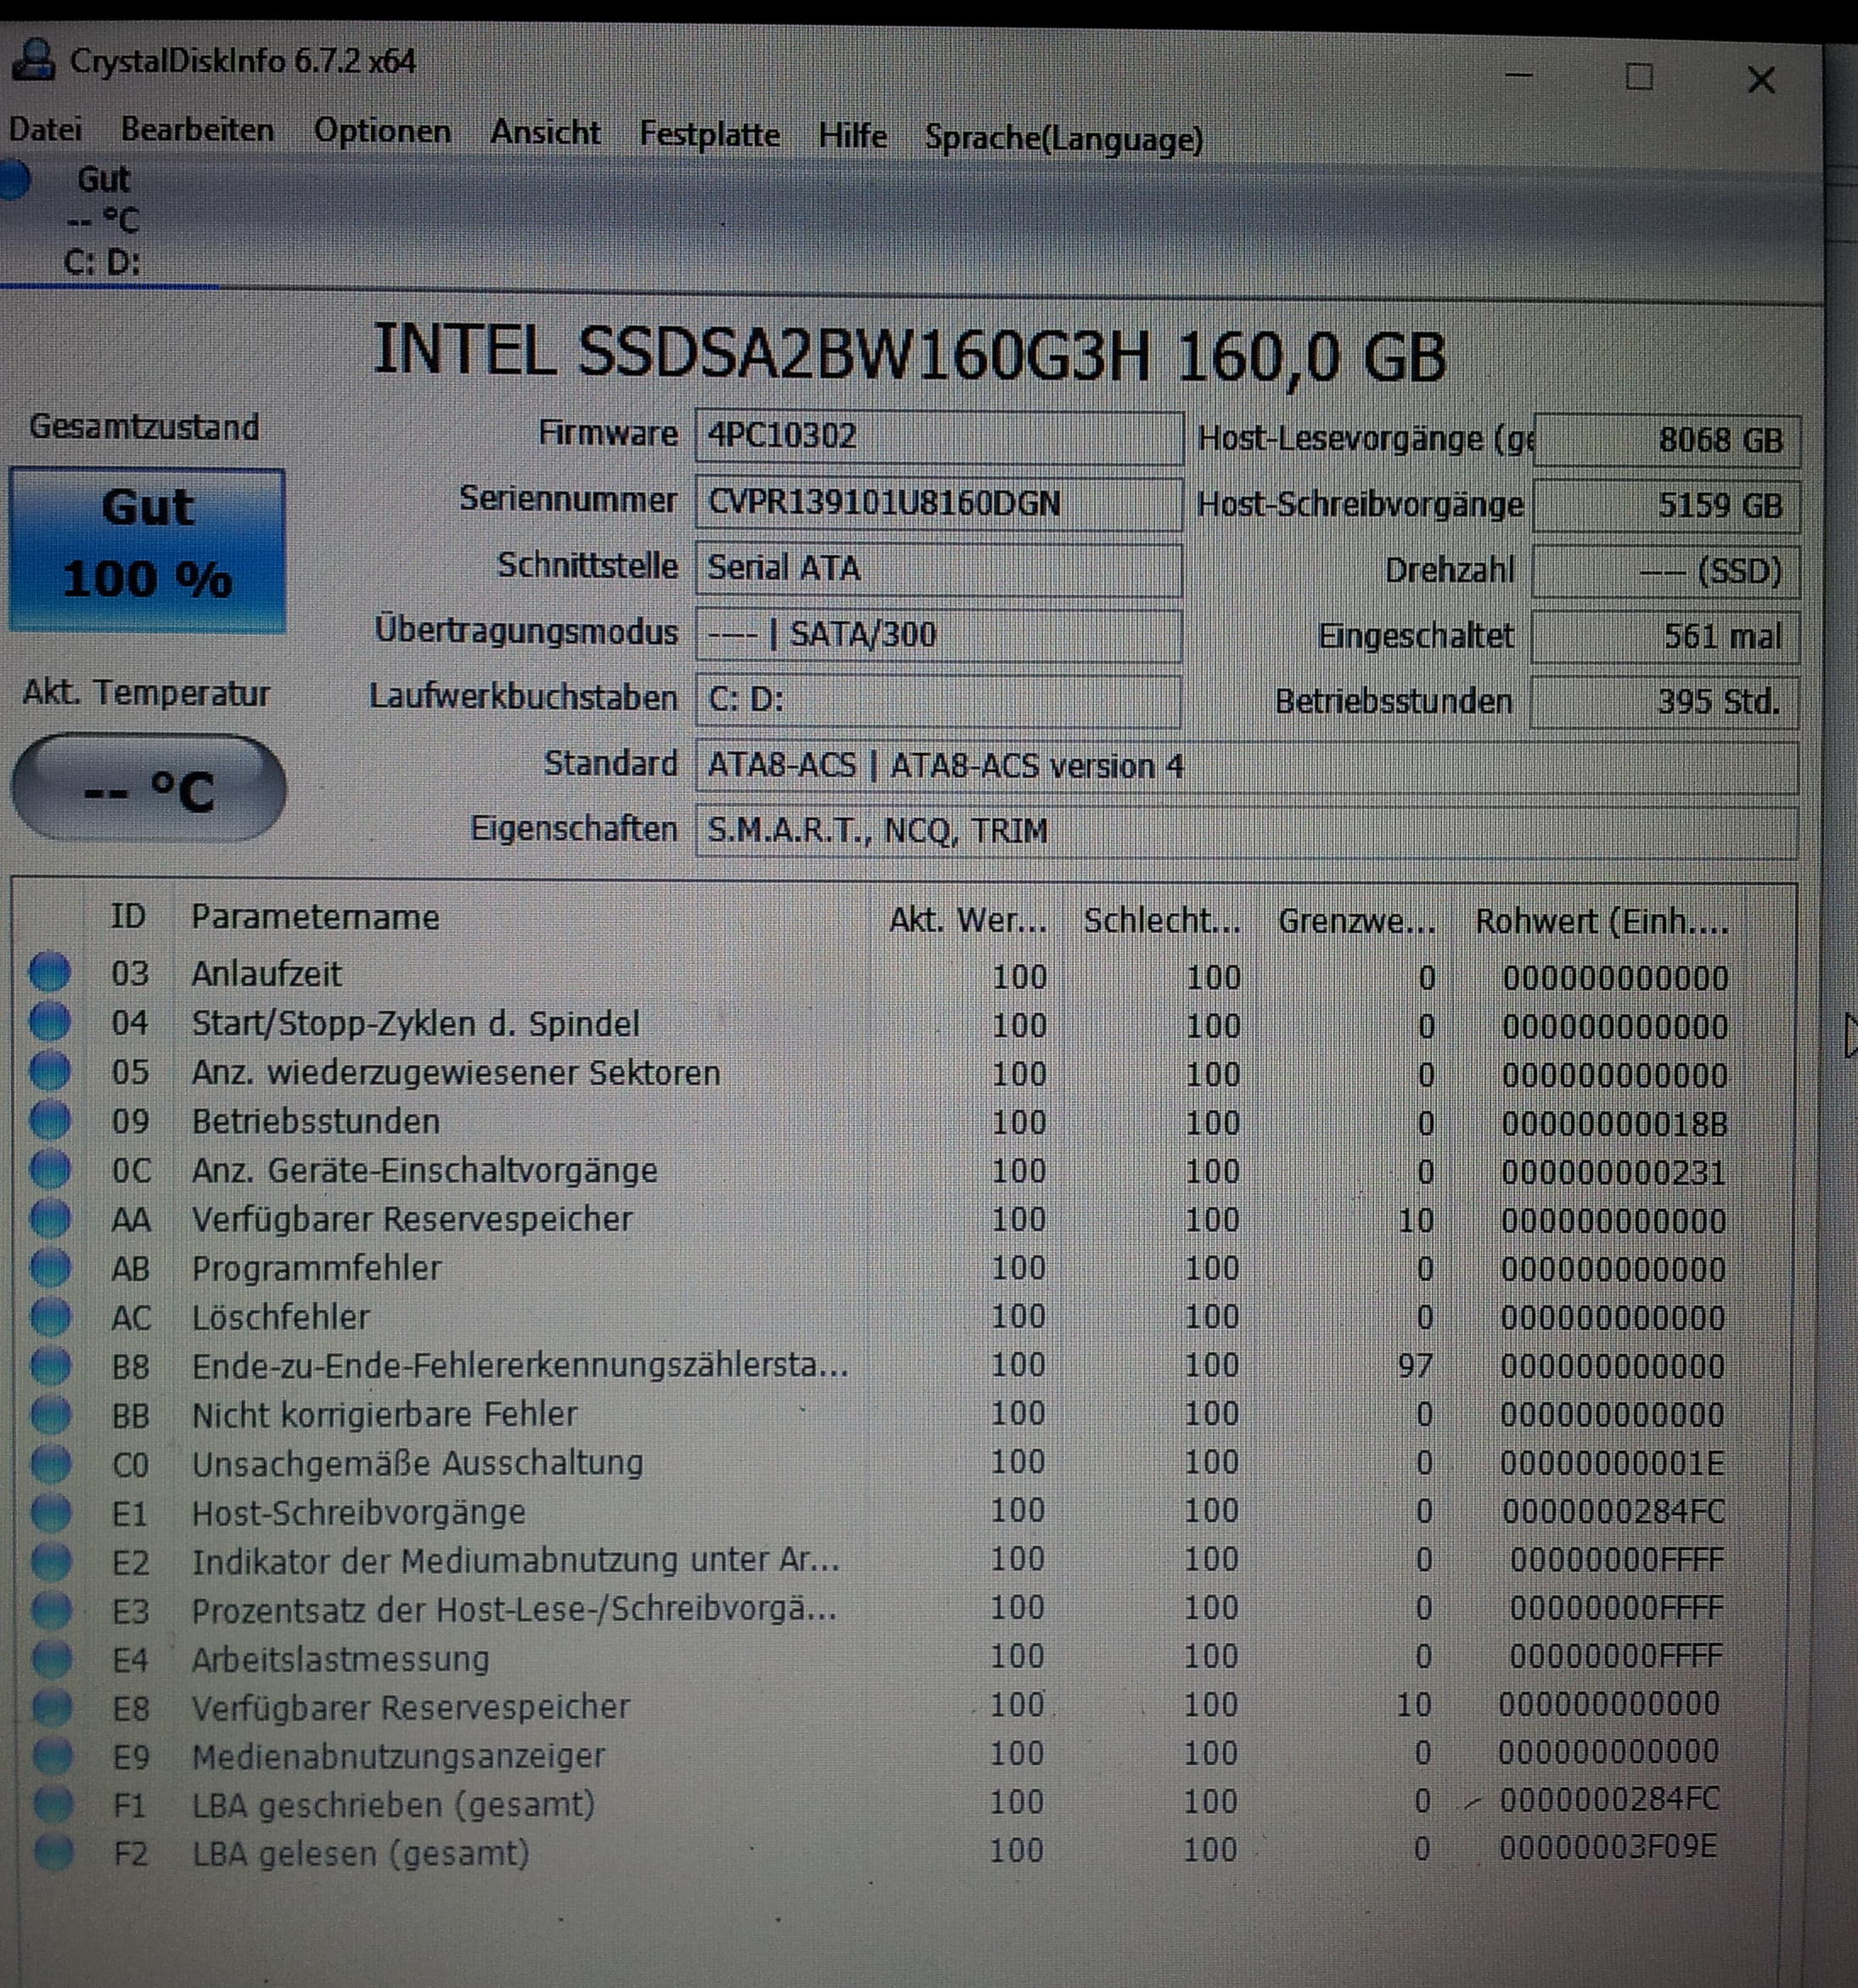Click status dot for Nicht korrigierbare Fehler
Screen dimensions: 1858x1988
[51, 1414]
